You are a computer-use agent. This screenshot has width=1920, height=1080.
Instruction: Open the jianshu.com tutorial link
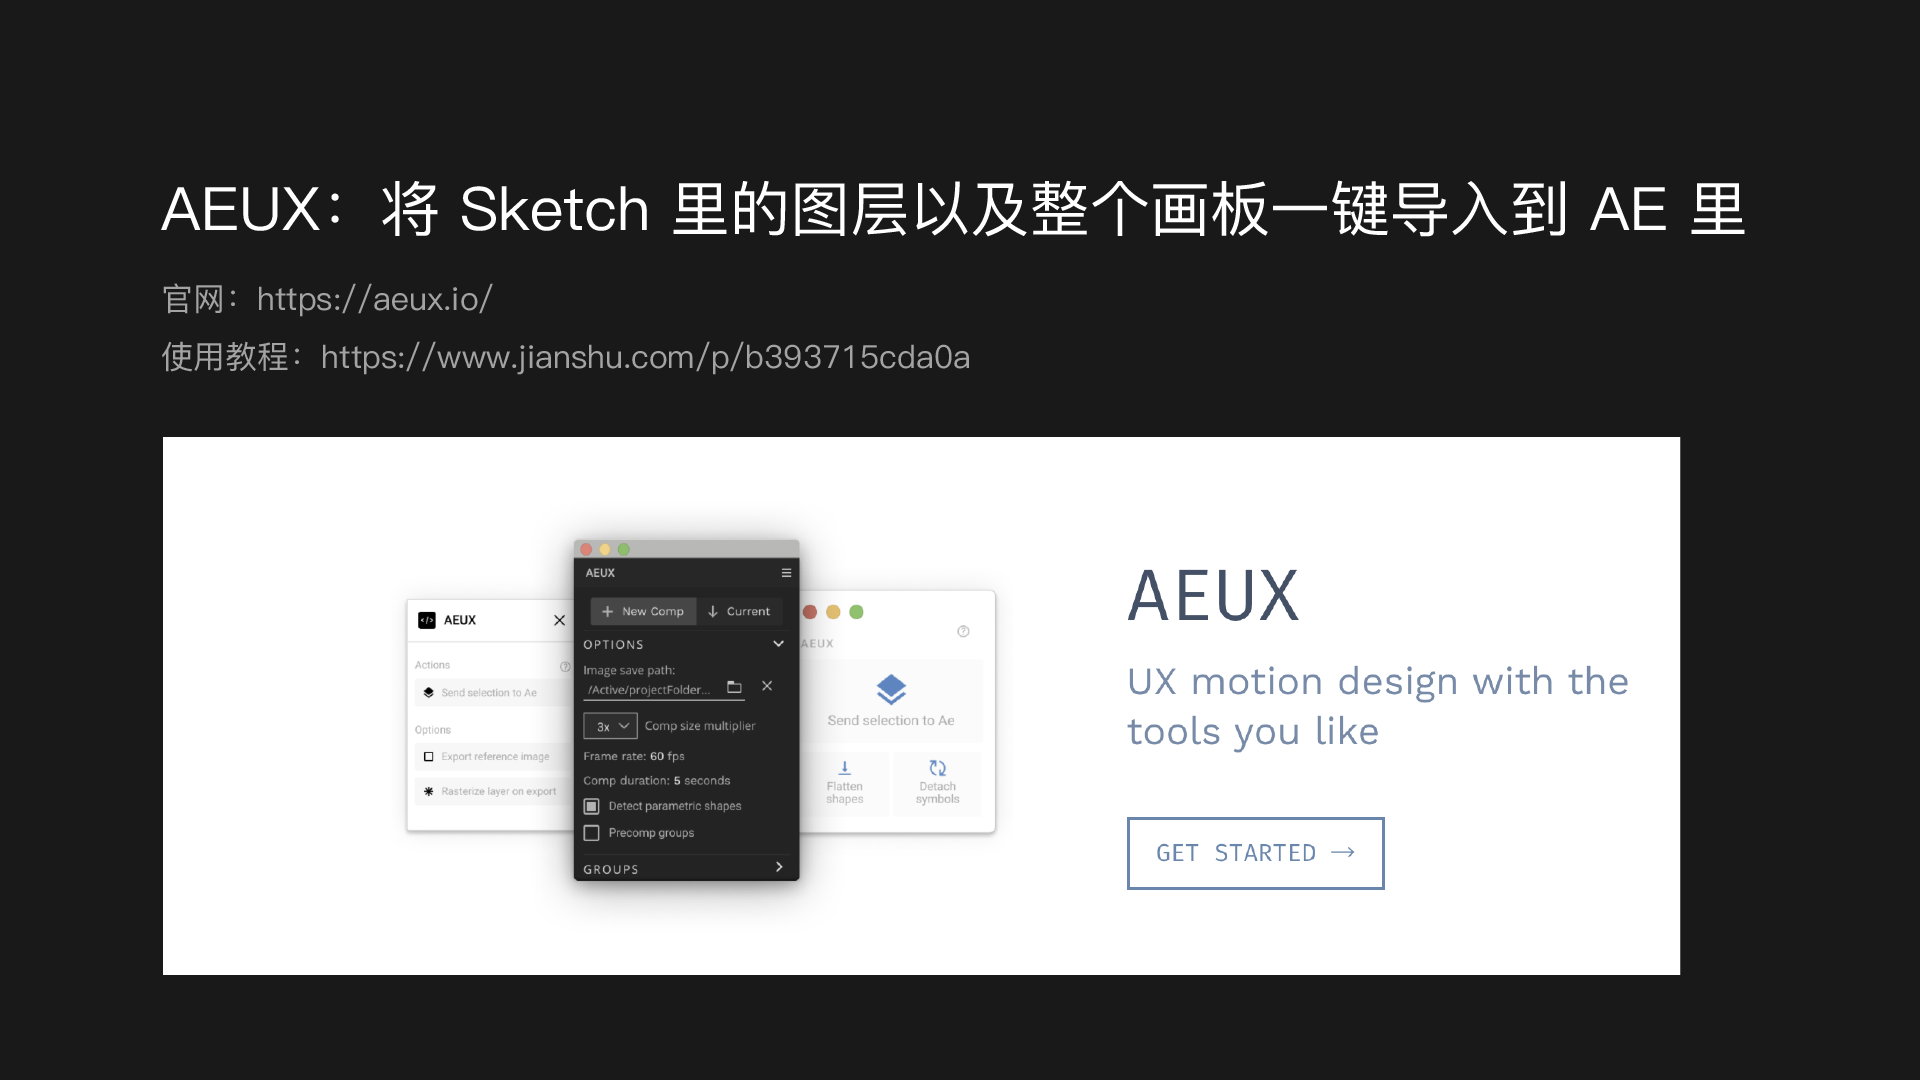click(x=645, y=357)
